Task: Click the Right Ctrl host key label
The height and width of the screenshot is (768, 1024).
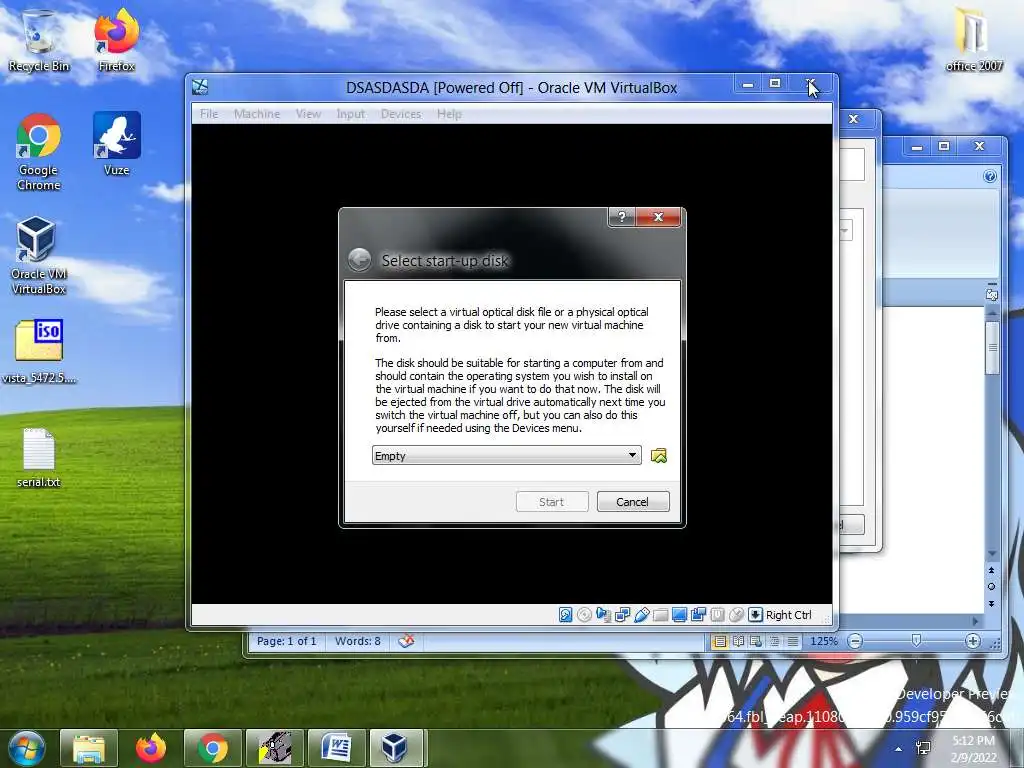Action: point(788,615)
